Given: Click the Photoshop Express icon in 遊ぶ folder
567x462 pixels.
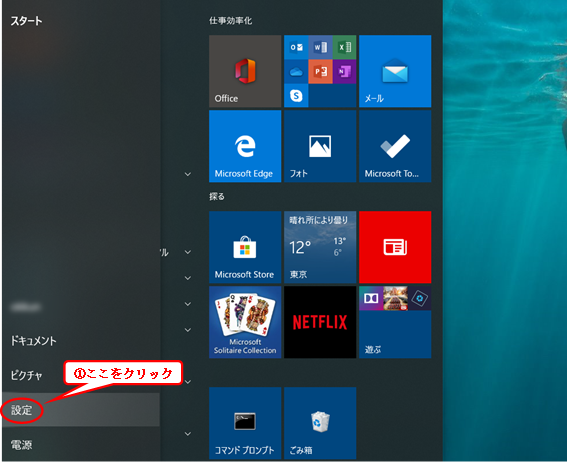Looking at the screenshot, I should point(419,298).
